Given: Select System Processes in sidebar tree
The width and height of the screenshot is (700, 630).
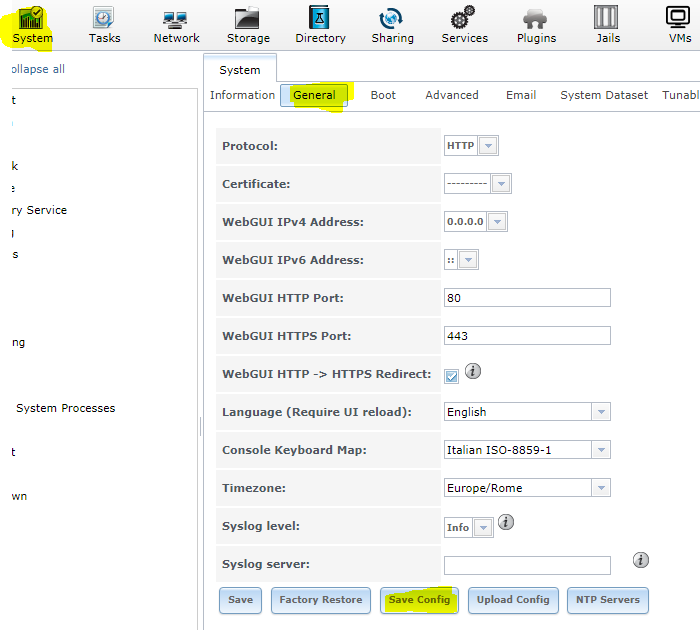Looking at the screenshot, I should pos(66,408).
